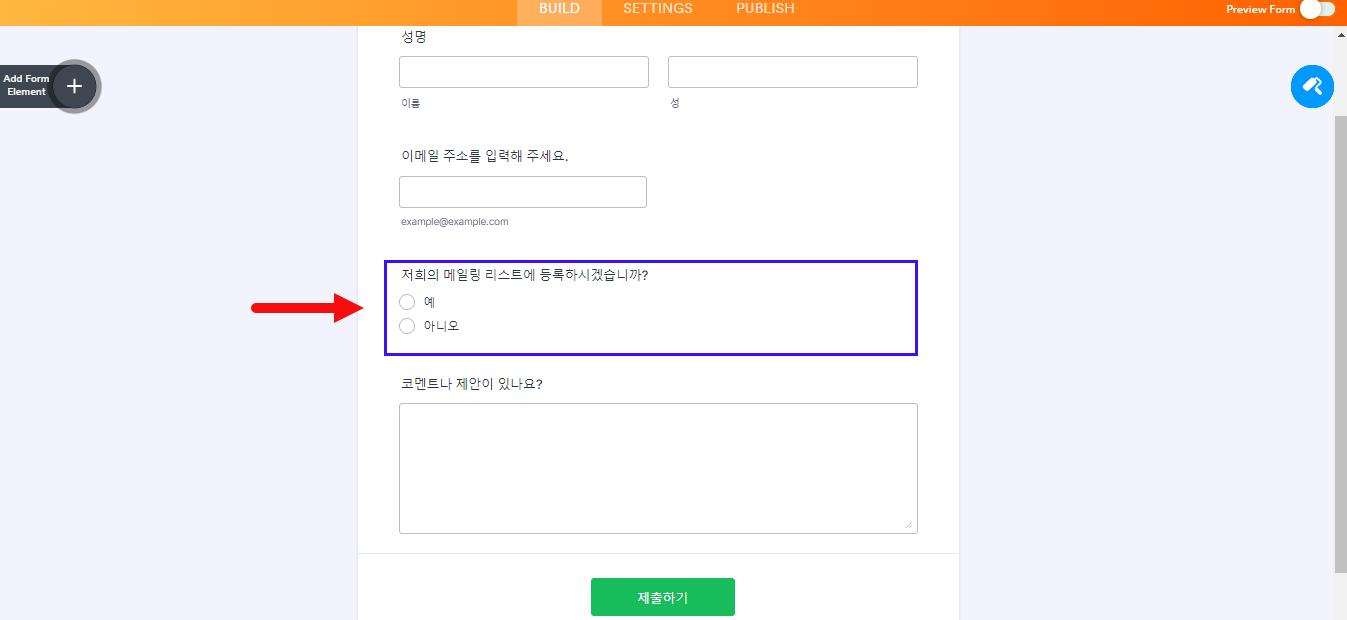
Task: Click inside the comments text area
Action: pyautogui.click(x=657, y=468)
